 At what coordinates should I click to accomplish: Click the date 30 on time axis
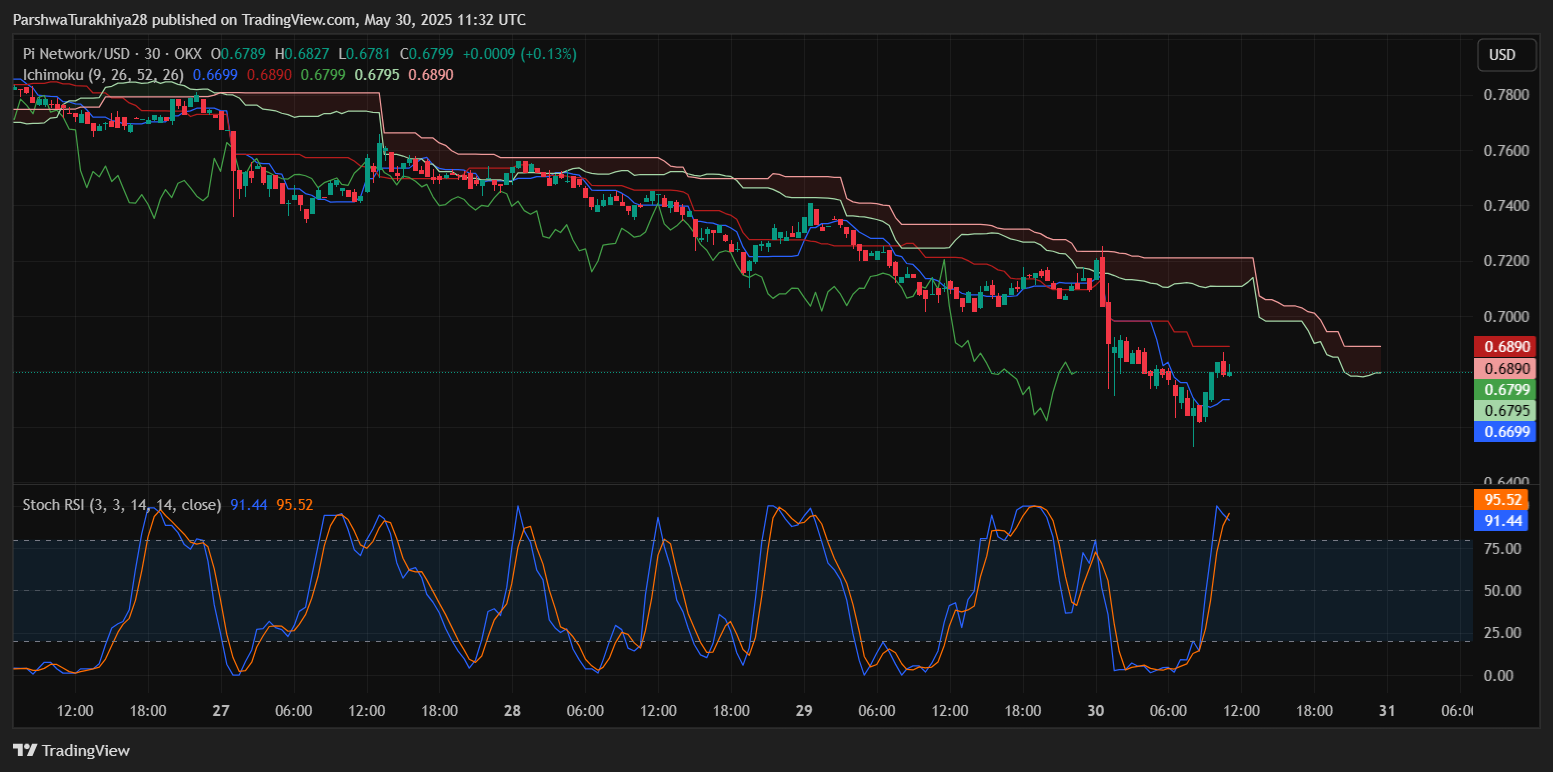point(1096,711)
